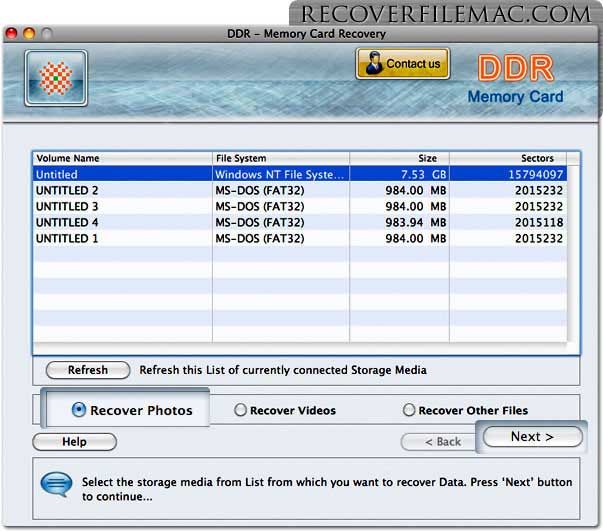Select the UNTITLED 2 volume row
Viewport: 603px width, 531px height.
(x=300, y=190)
